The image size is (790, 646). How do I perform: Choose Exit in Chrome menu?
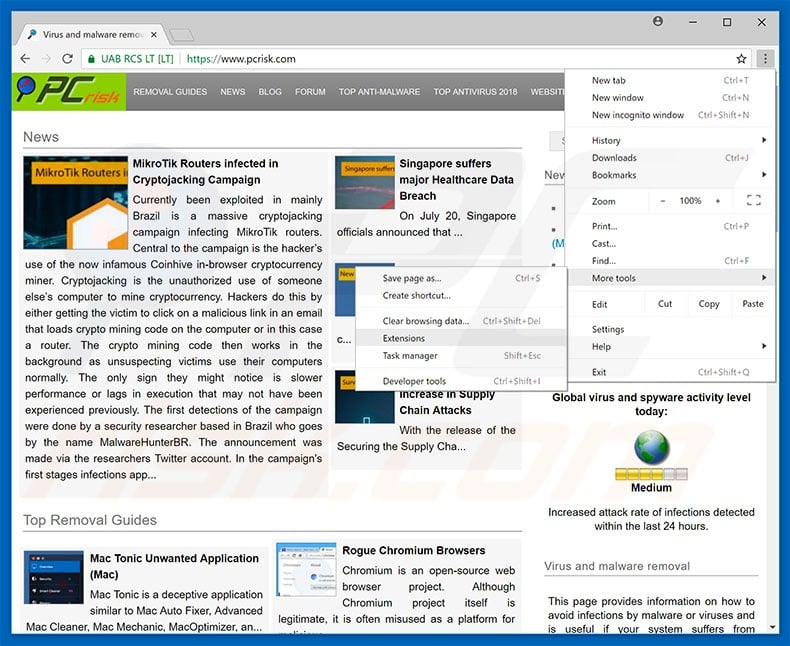670,372
